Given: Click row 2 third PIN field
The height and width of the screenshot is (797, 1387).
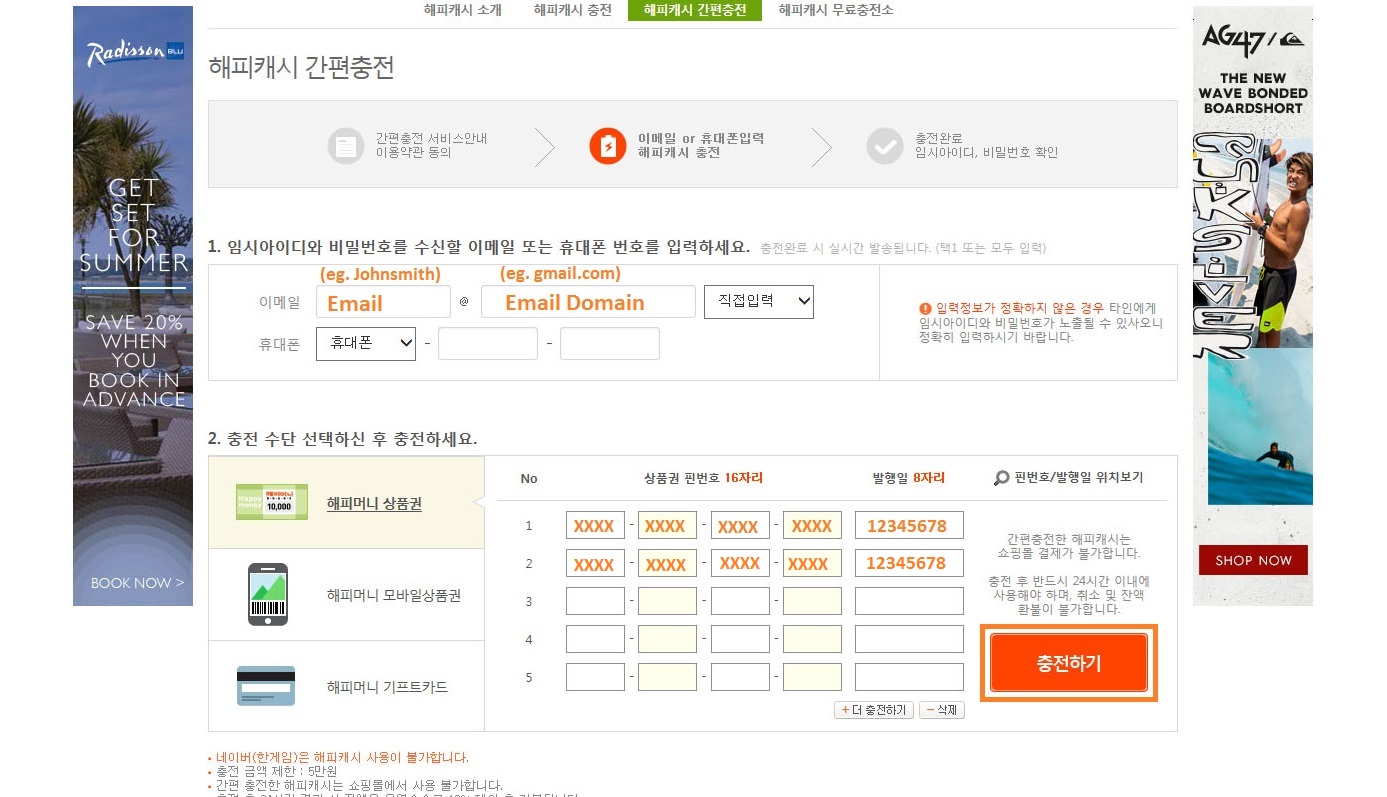Looking at the screenshot, I should (740, 563).
